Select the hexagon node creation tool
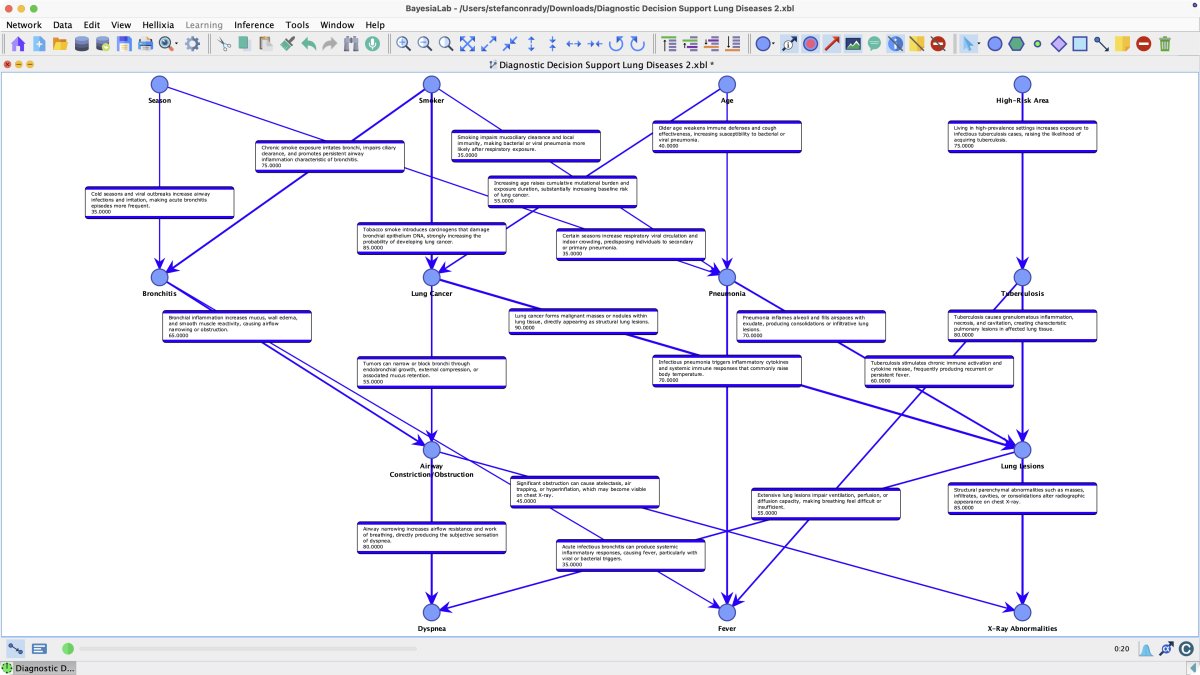 pos(1016,44)
